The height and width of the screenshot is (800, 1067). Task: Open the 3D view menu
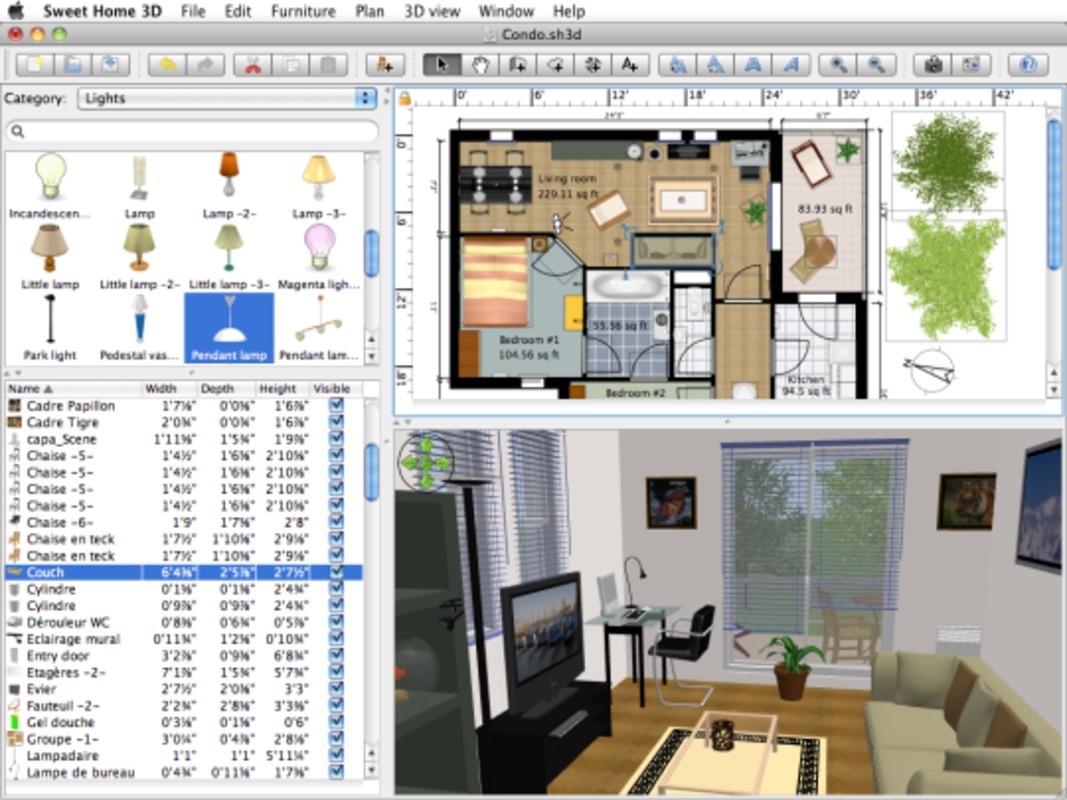coord(432,11)
